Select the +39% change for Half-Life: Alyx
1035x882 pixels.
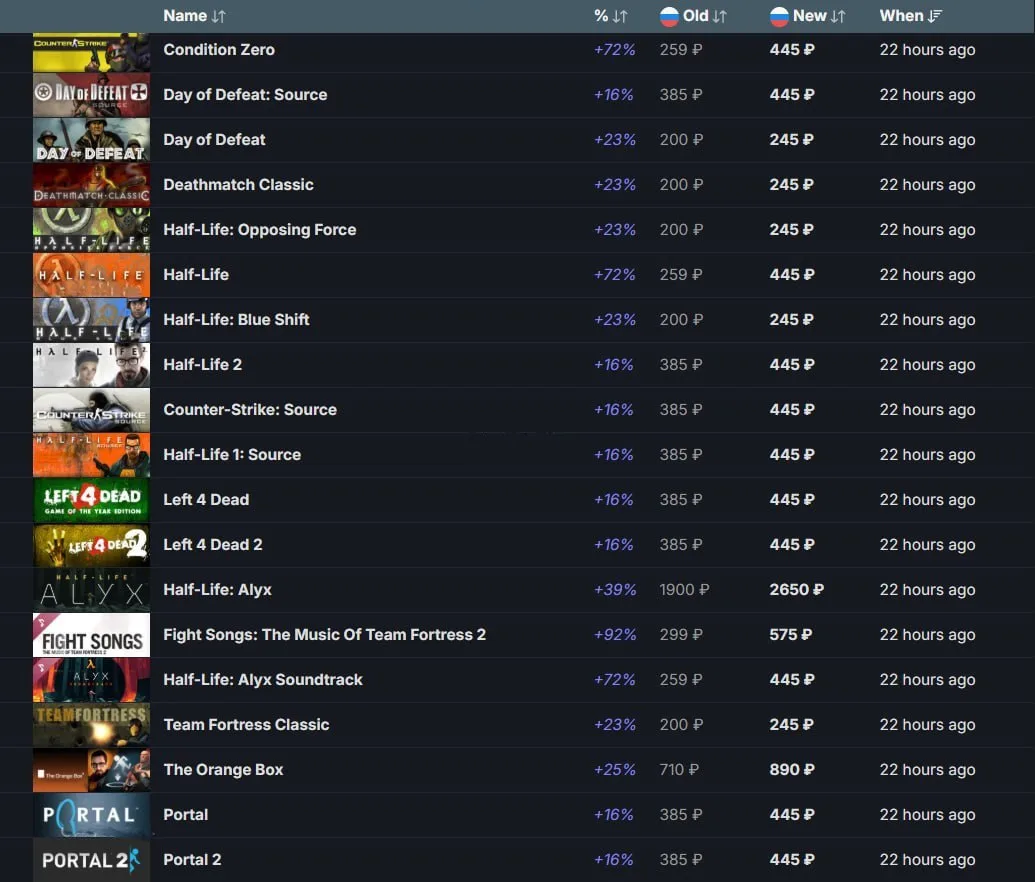615,590
